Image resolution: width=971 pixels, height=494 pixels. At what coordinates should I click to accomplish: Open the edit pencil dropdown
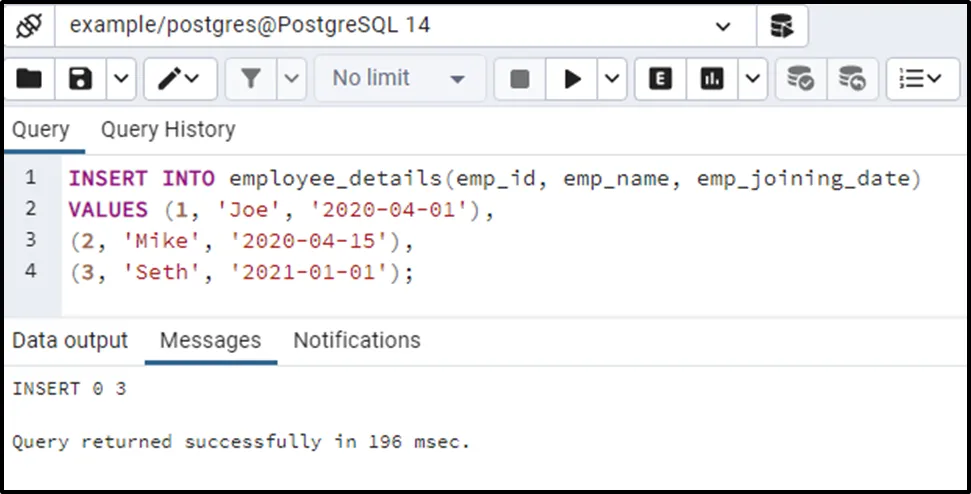pyautogui.click(x=178, y=79)
